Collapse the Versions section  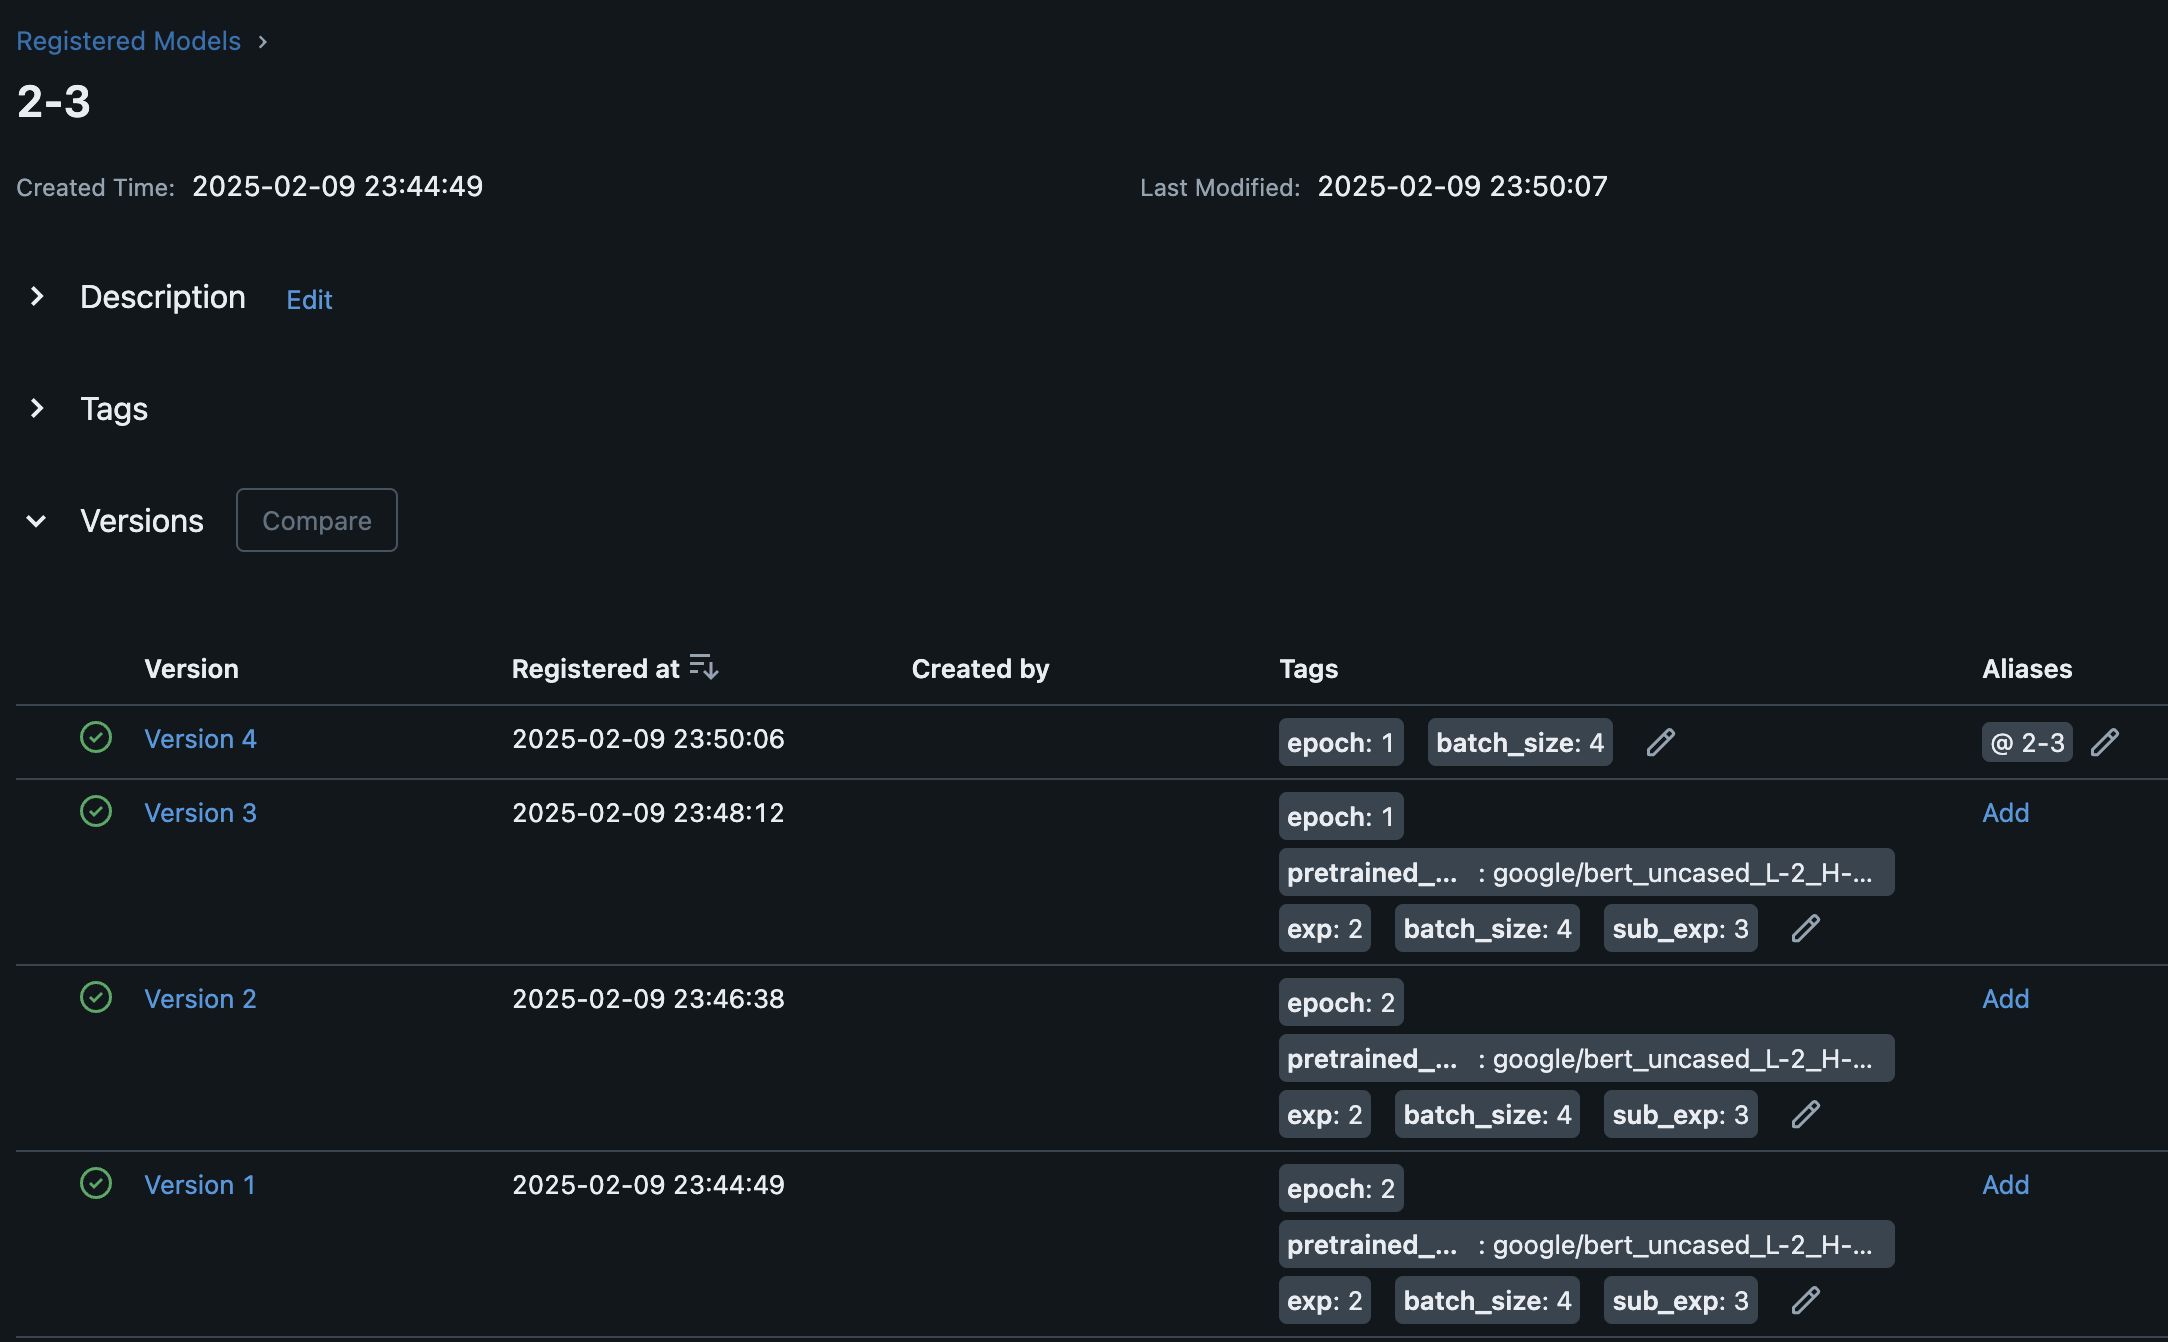click(x=37, y=521)
